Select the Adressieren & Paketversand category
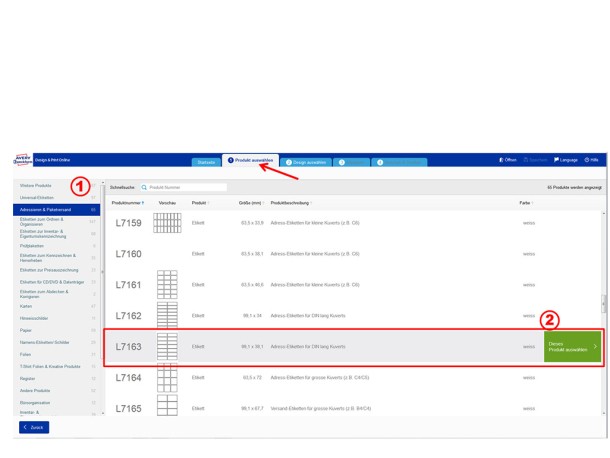 point(56,210)
